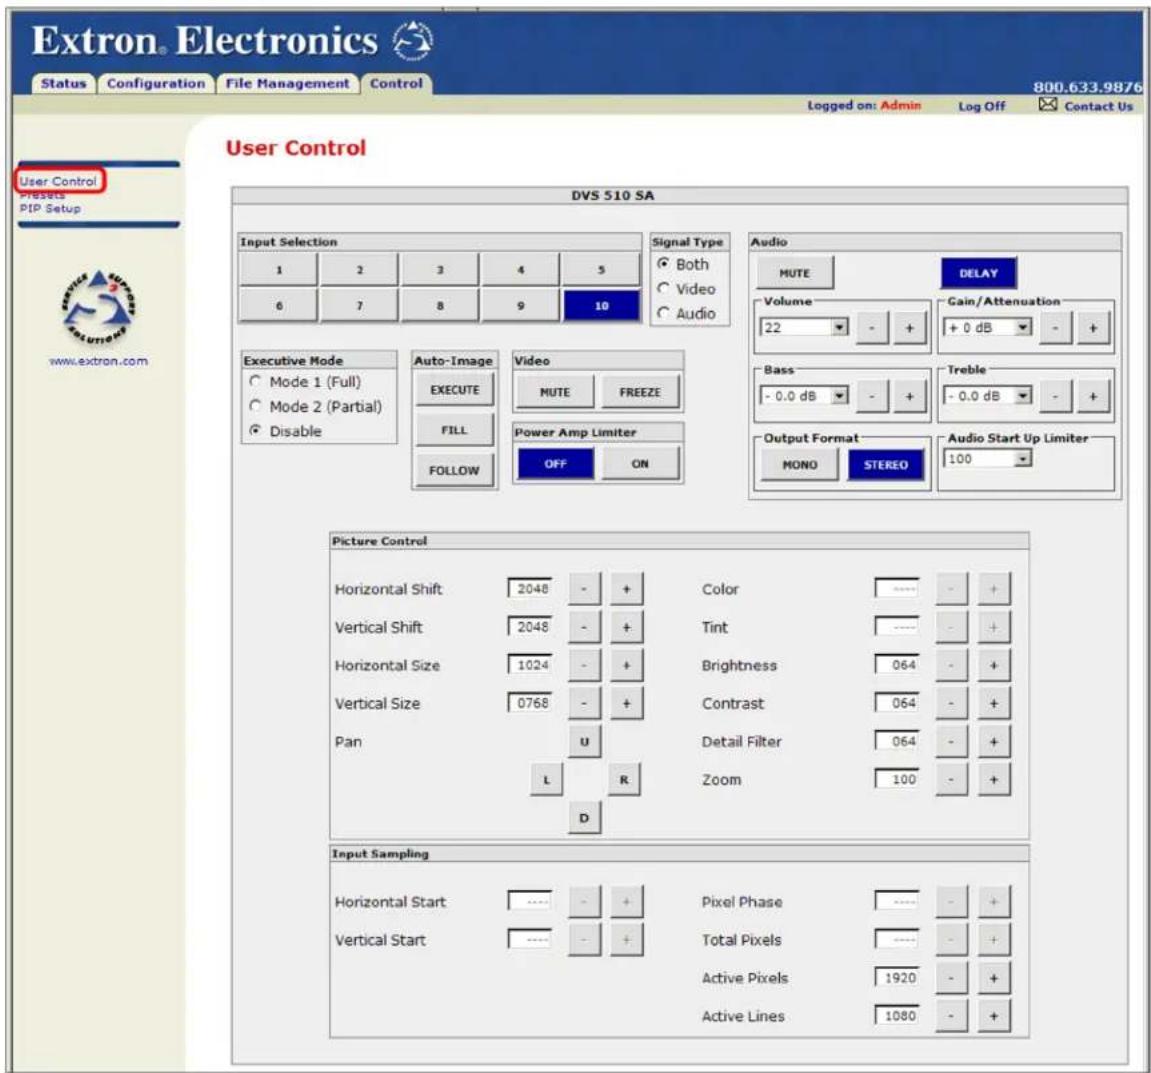Image resolution: width=1151 pixels, height=1073 pixels.
Task: Click the Contact Us link
Action: click(1099, 106)
